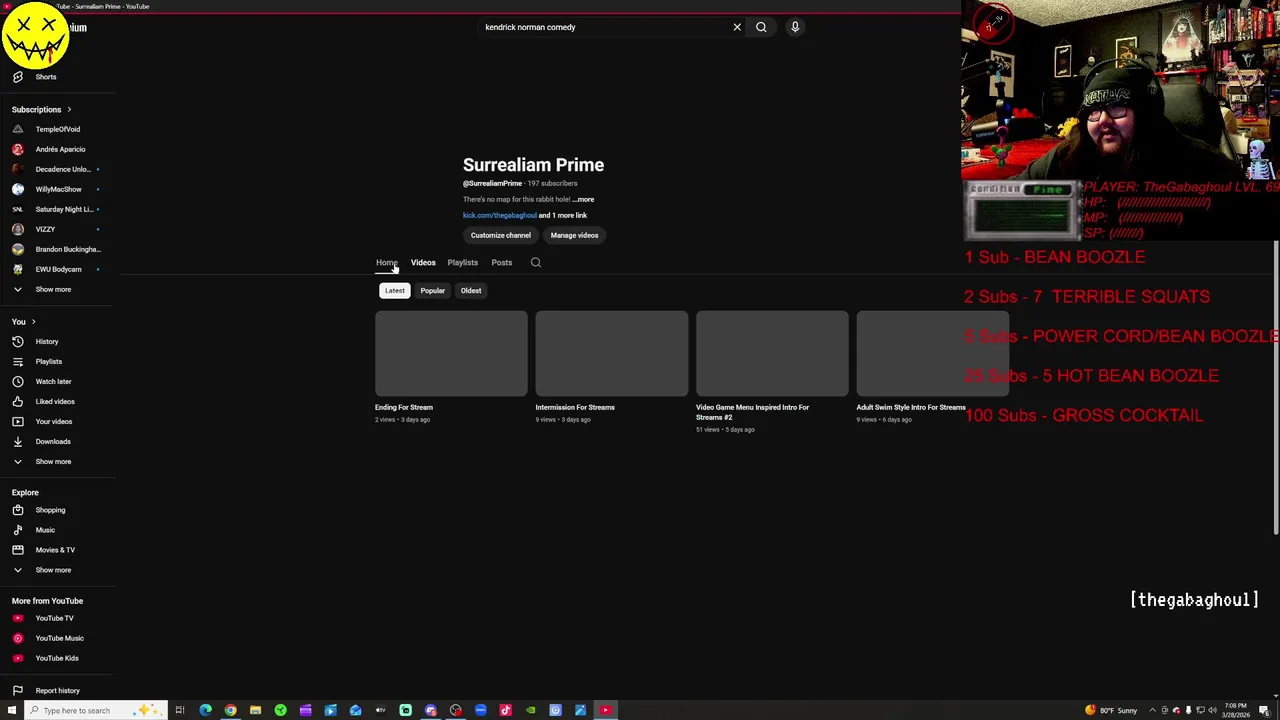Open Andrés Aparicio channel avatar
Screen dimensions: 1280x720
pos(18,149)
